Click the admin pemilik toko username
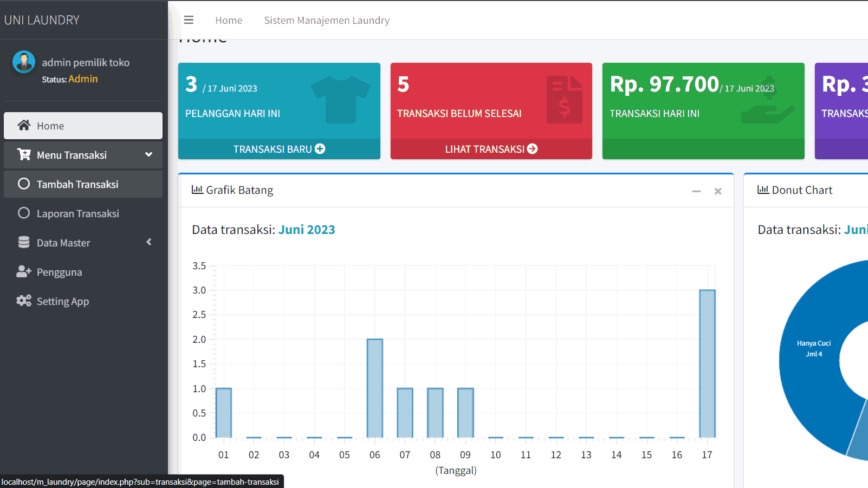 (x=86, y=63)
